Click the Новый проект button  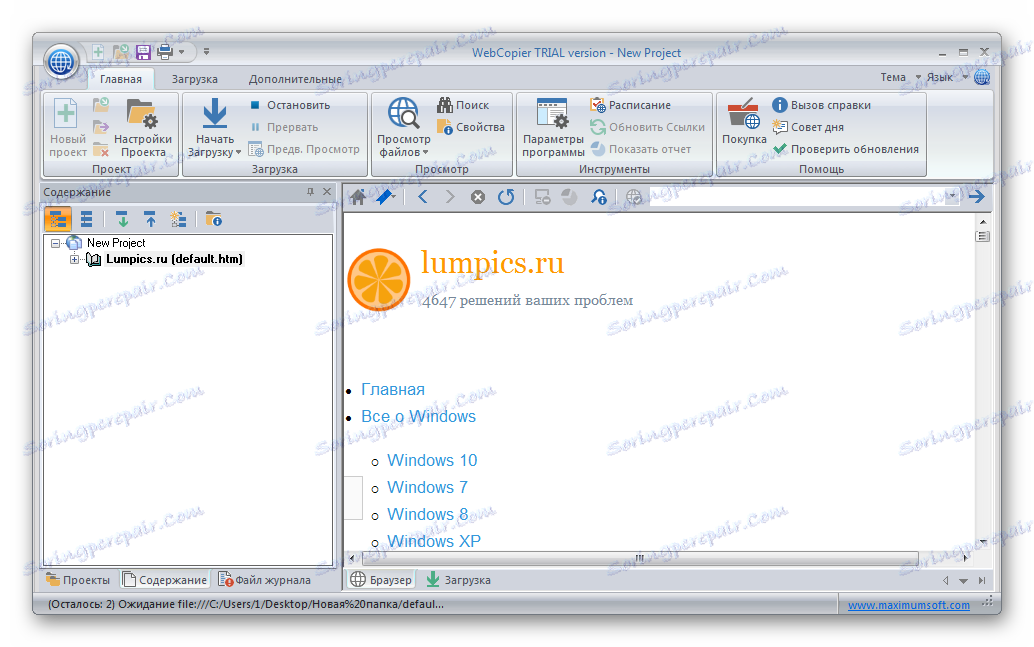[67, 128]
